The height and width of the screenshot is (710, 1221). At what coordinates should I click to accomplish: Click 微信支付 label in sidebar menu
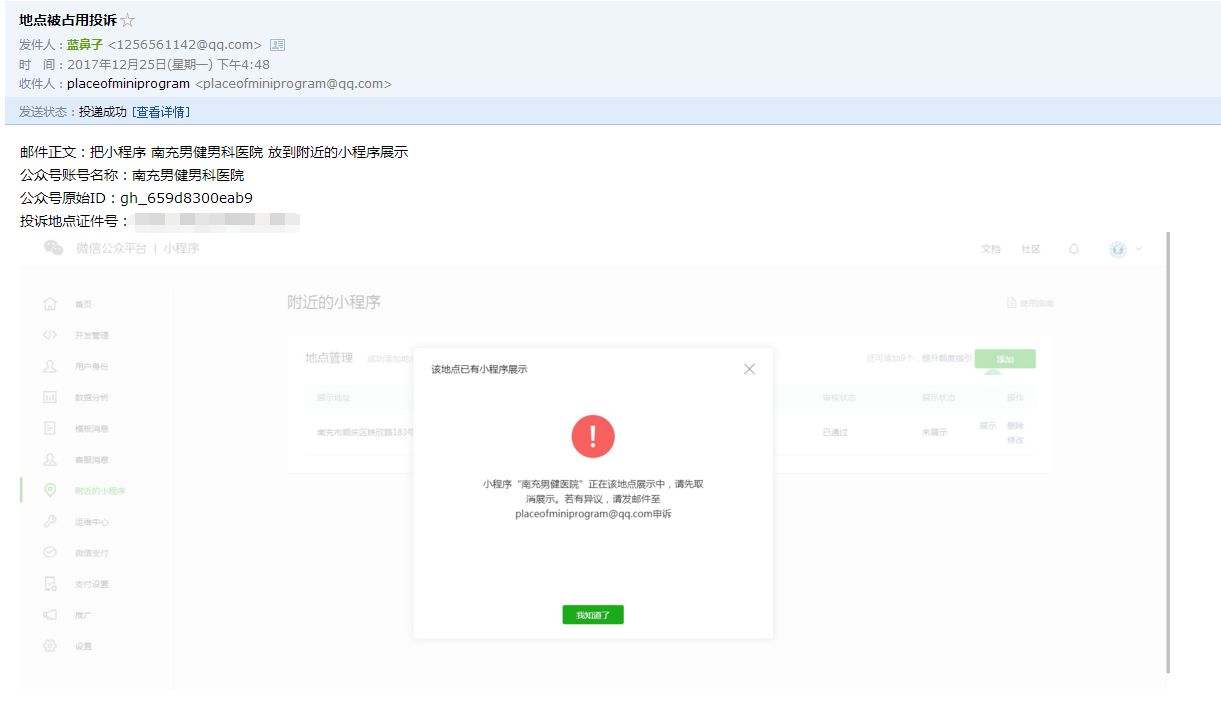[x=91, y=553]
